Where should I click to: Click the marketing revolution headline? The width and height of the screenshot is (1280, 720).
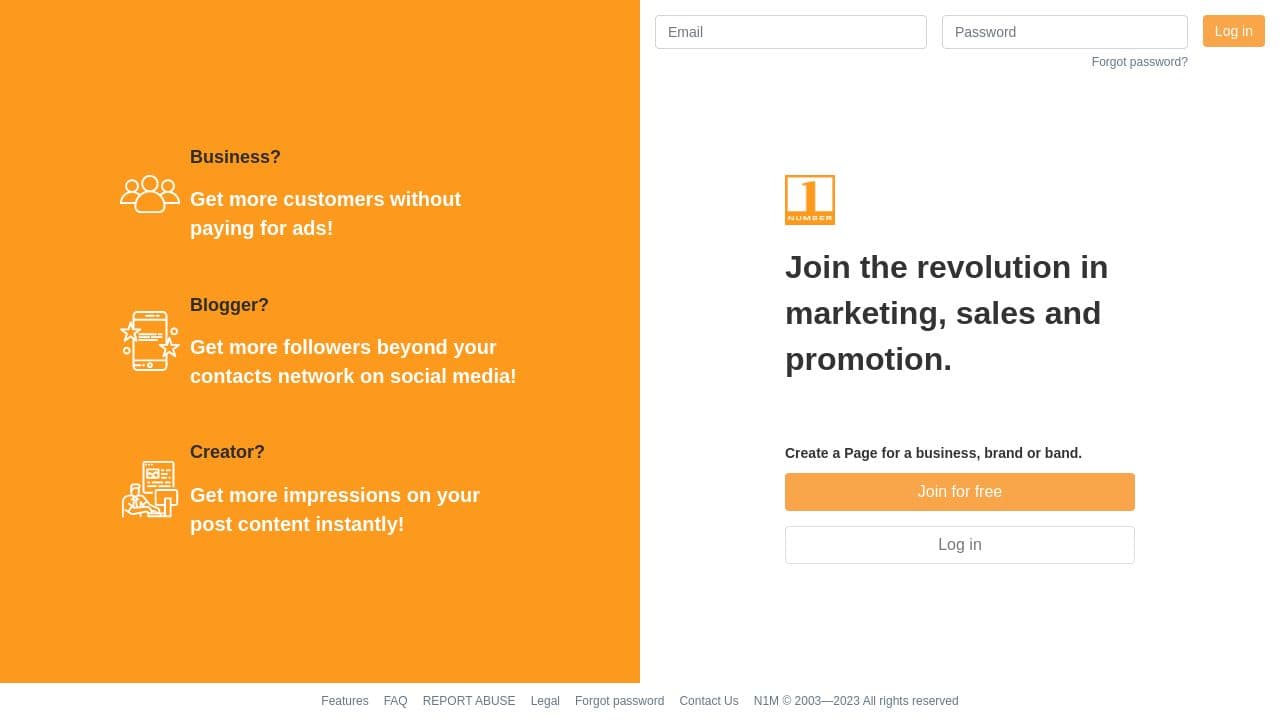point(946,313)
